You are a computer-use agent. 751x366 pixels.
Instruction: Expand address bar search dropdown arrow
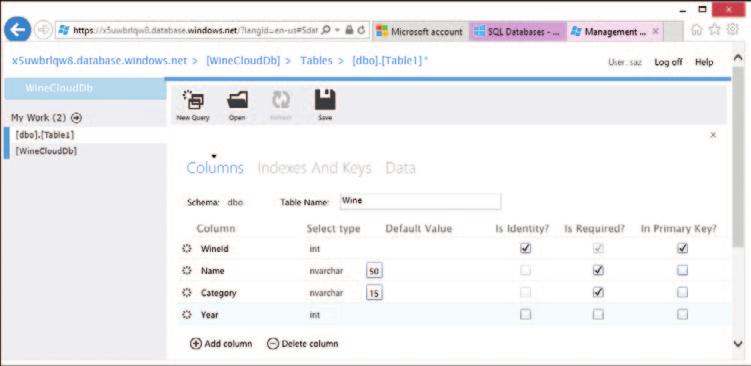click(338, 30)
